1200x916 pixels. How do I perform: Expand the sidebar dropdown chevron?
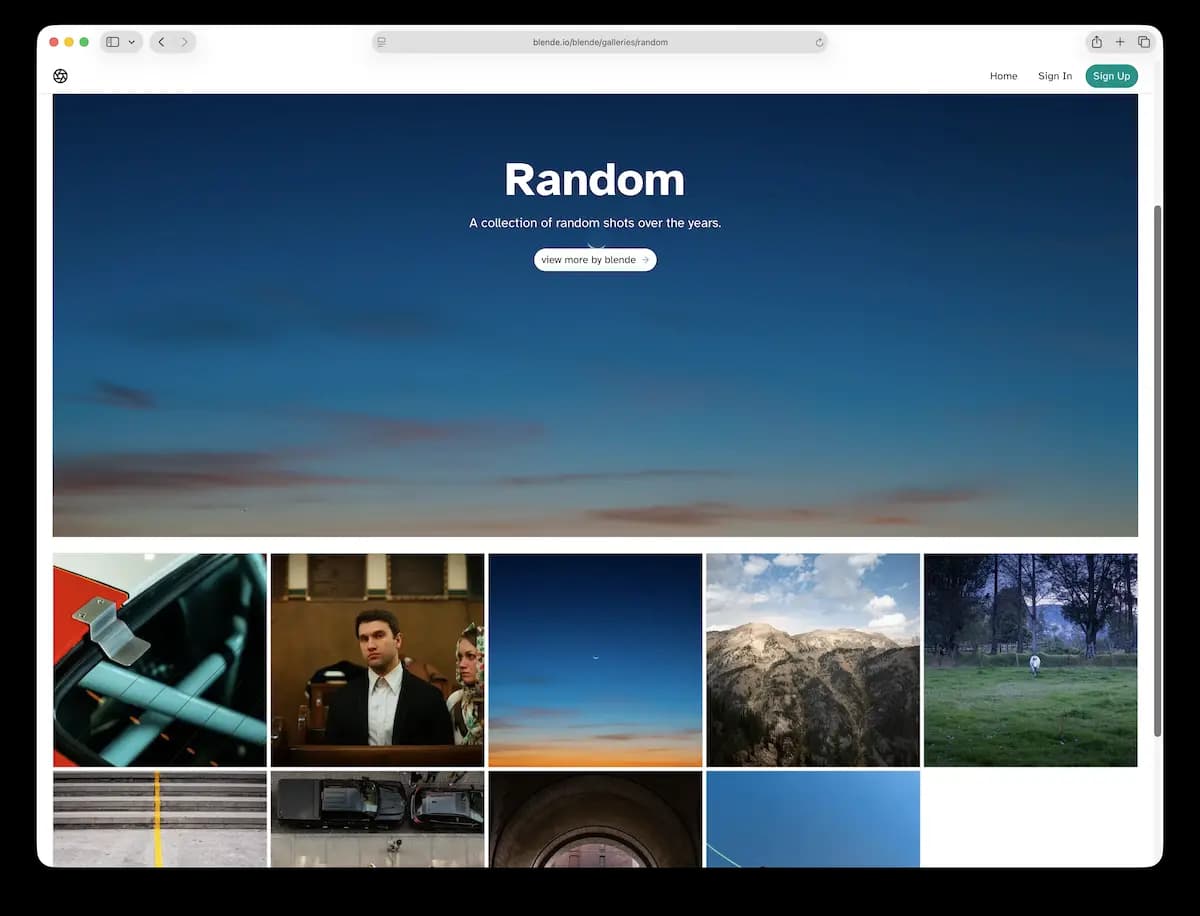tap(131, 42)
